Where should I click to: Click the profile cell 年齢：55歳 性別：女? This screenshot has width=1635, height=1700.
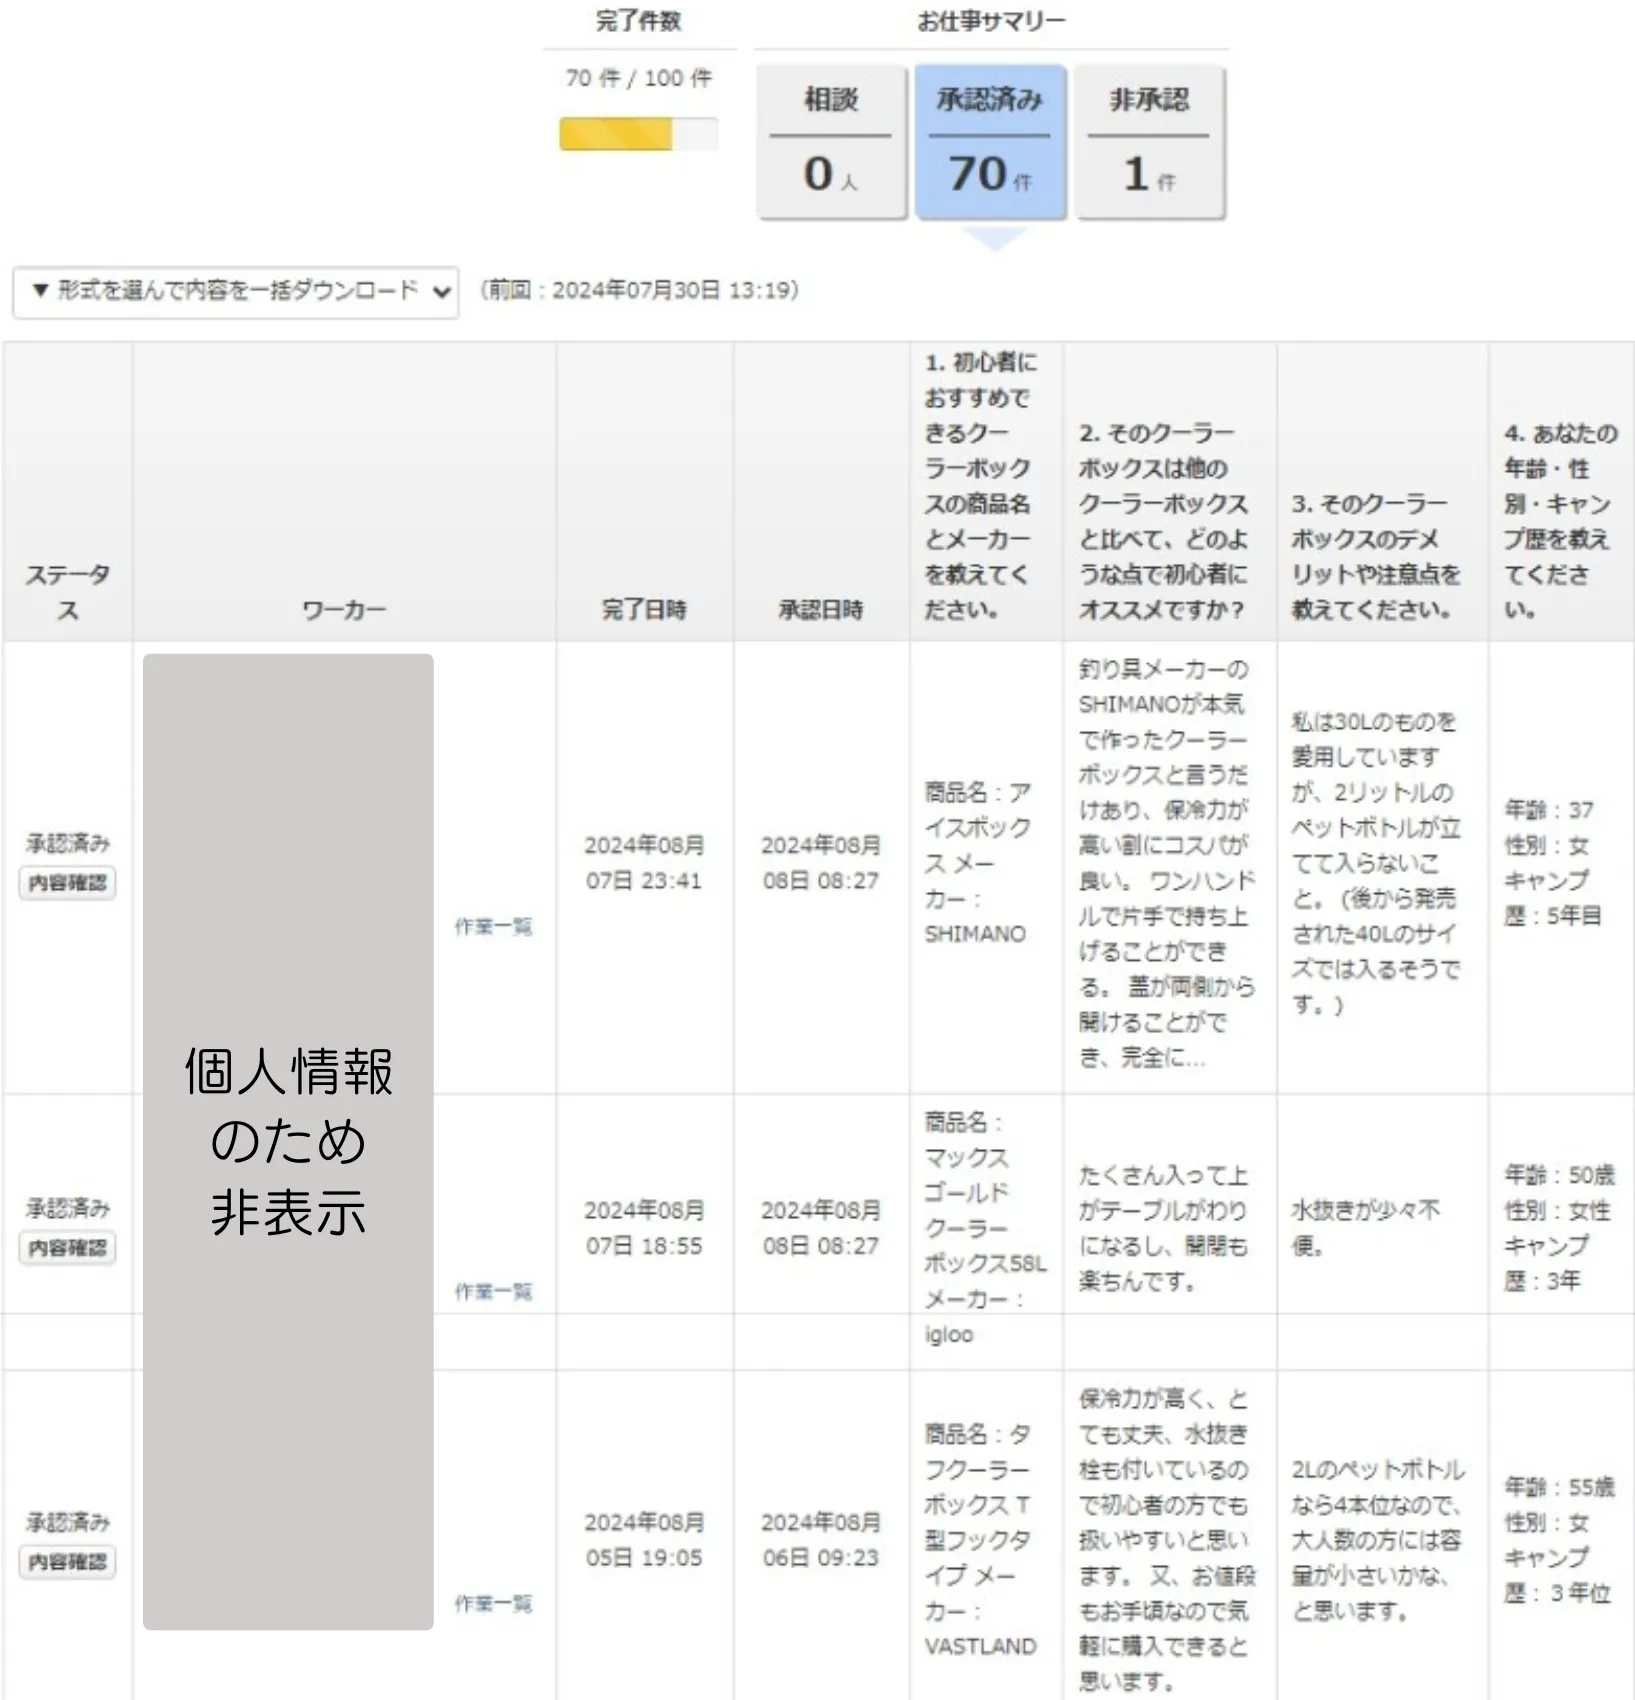(x=1559, y=1540)
